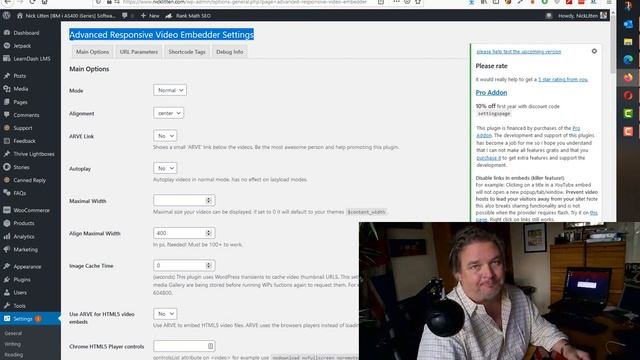Click the WordPress logo in admin bar
The height and width of the screenshot is (360, 640).
point(7,16)
